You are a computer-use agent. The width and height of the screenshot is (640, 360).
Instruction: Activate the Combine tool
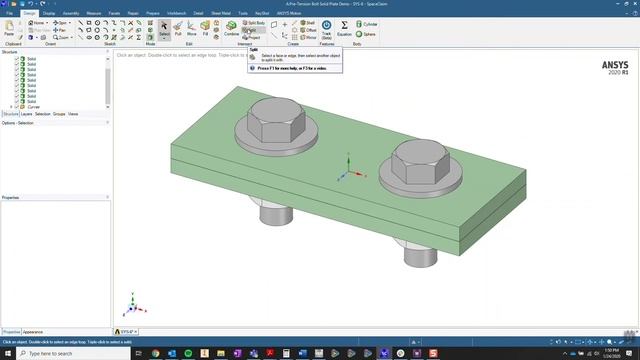click(x=231, y=29)
